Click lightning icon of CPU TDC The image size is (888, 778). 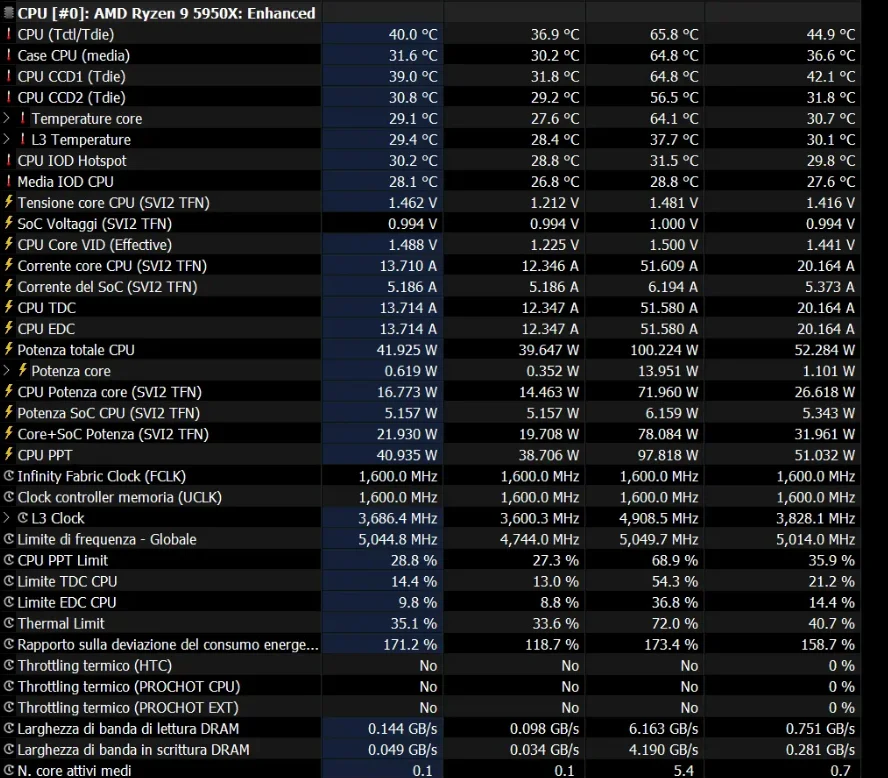click(8, 307)
